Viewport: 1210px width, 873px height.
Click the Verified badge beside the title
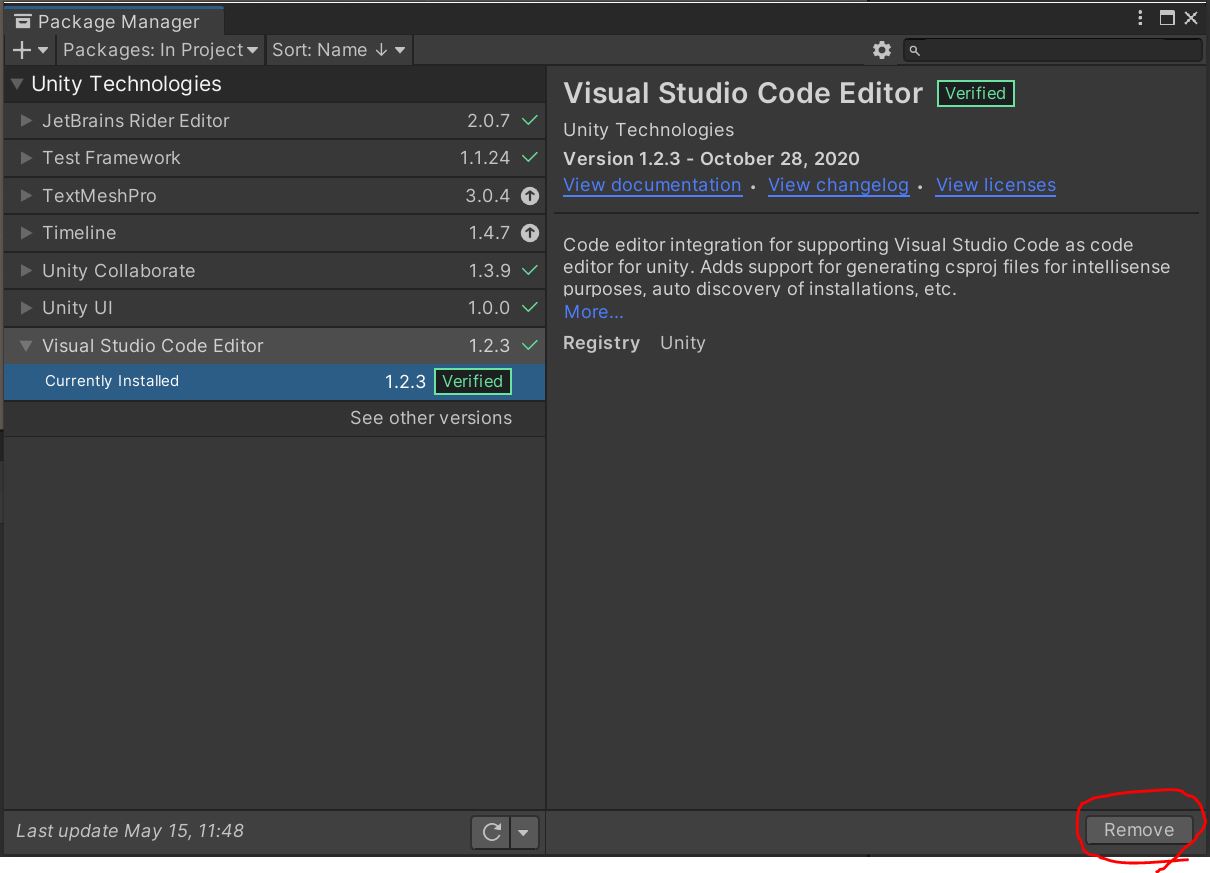[975, 94]
